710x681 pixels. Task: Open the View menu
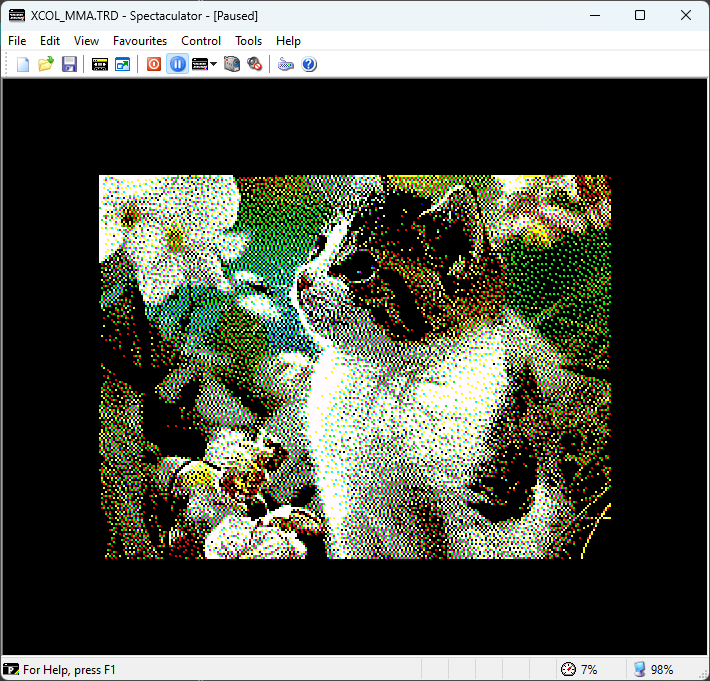(86, 41)
